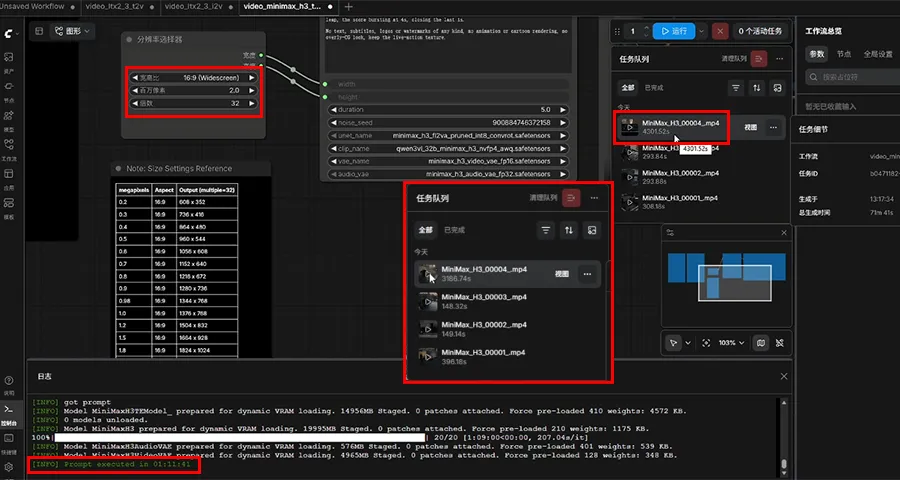Select the 全局设置 tab in 工作流总览

tap(878, 54)
